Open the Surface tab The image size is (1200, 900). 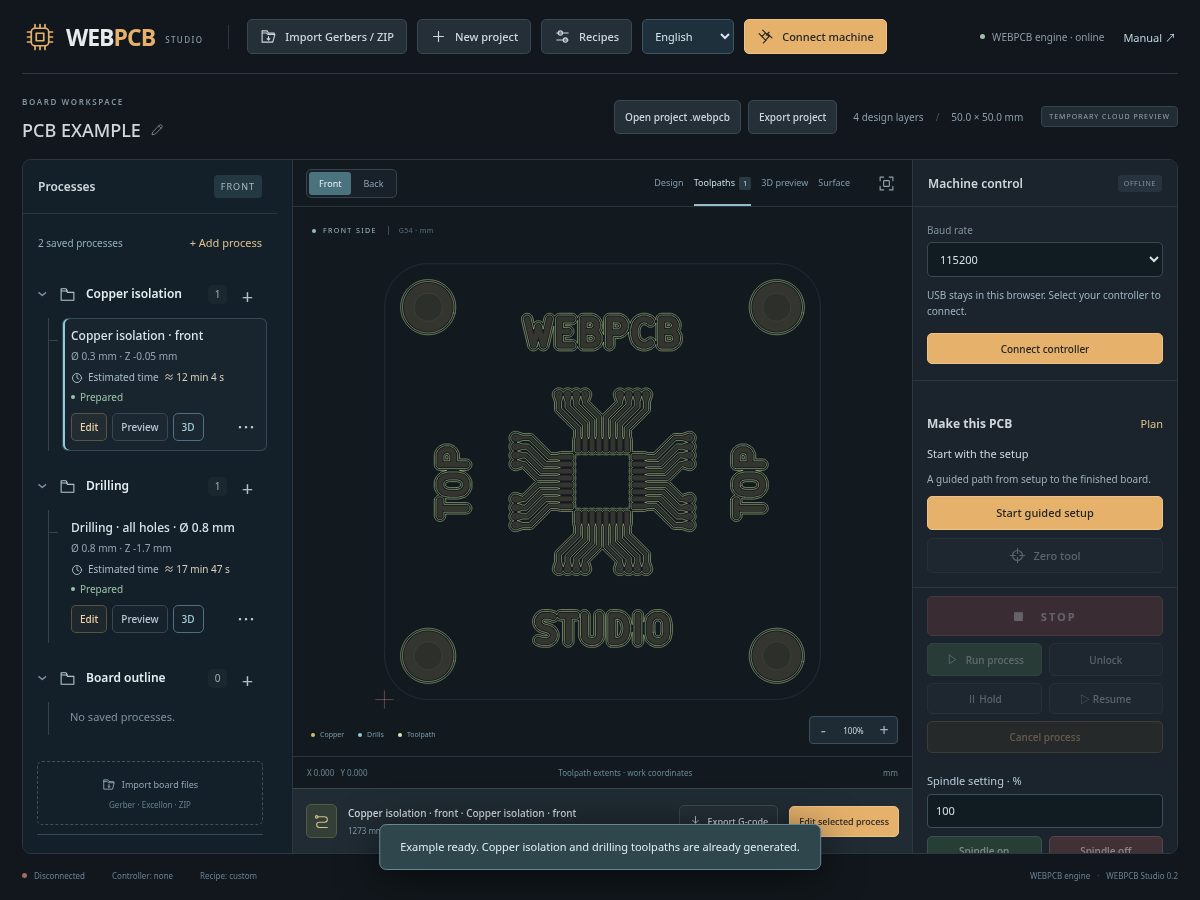click(834, 183)
